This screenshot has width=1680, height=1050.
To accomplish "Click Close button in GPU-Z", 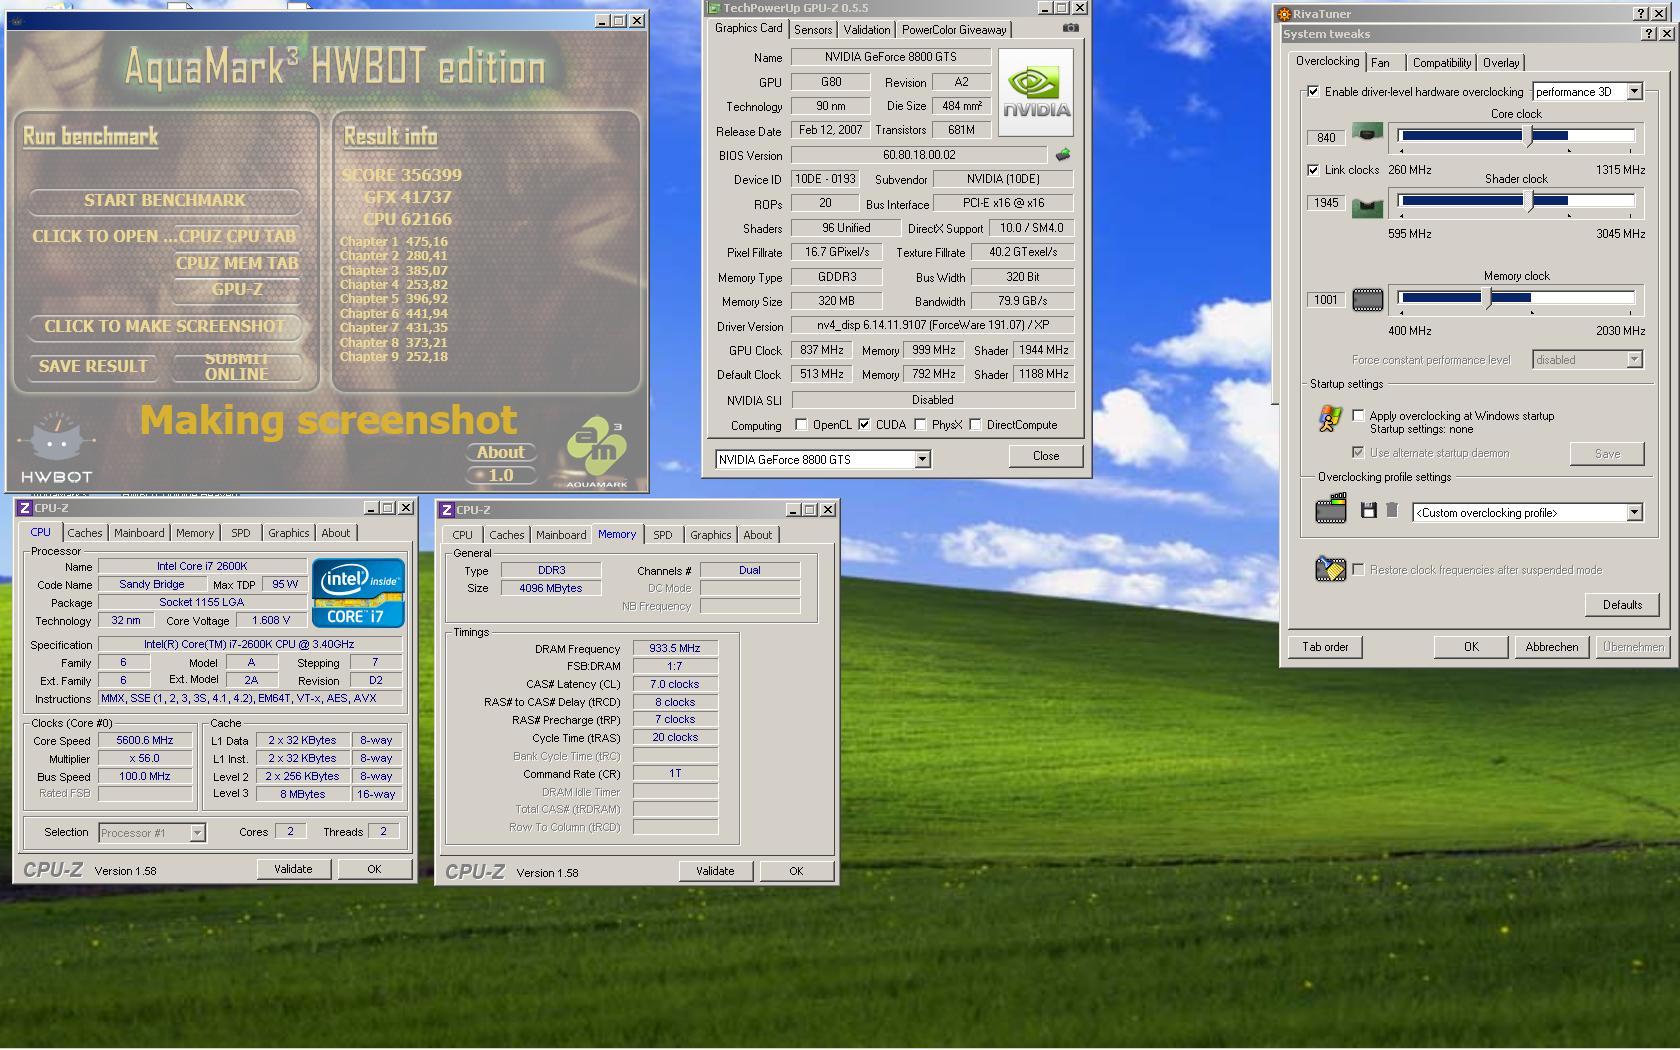I will (x=1046, y=456).
